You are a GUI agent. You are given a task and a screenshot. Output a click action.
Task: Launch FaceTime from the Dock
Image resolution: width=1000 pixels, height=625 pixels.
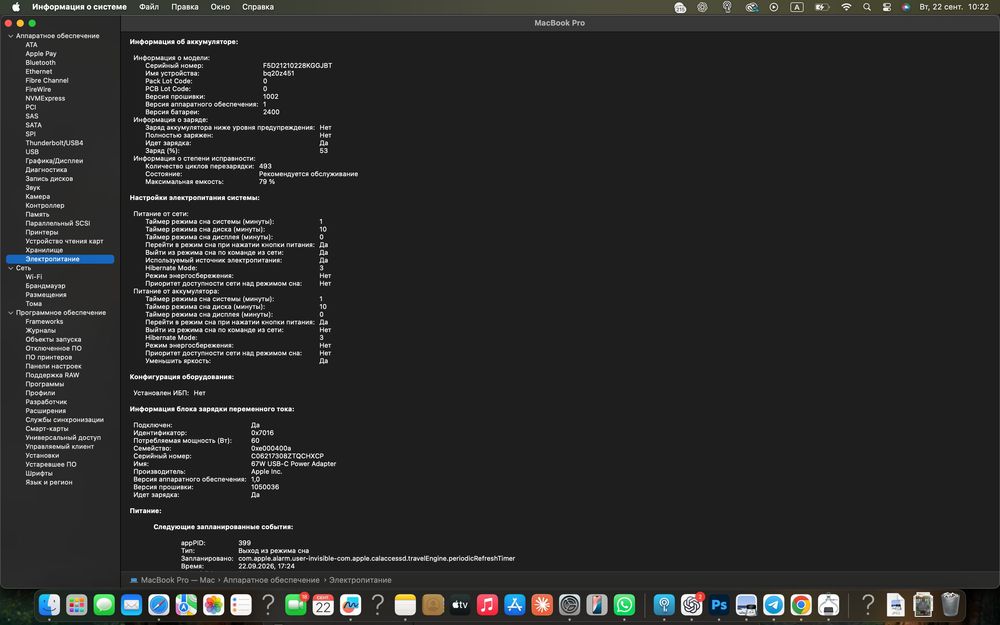tap(296, 605)
